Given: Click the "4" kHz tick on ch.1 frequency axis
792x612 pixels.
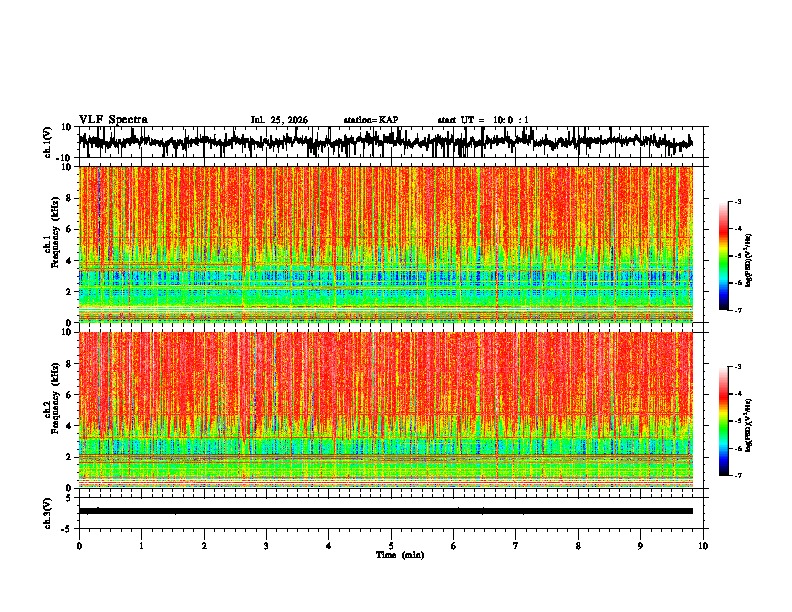Looking at the screenshot, I should coord(70,261).
